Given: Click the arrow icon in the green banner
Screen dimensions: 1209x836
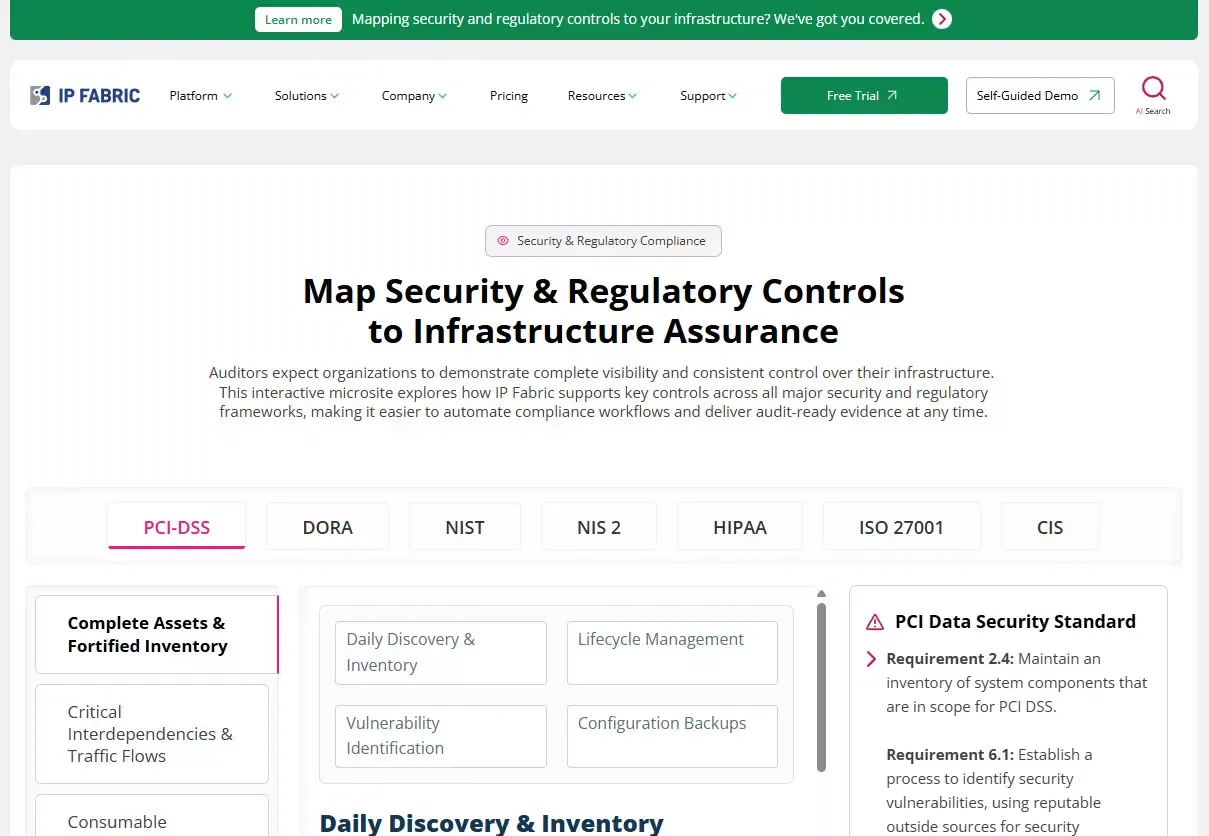Looking at the screenshot, I should click(941, 19).
